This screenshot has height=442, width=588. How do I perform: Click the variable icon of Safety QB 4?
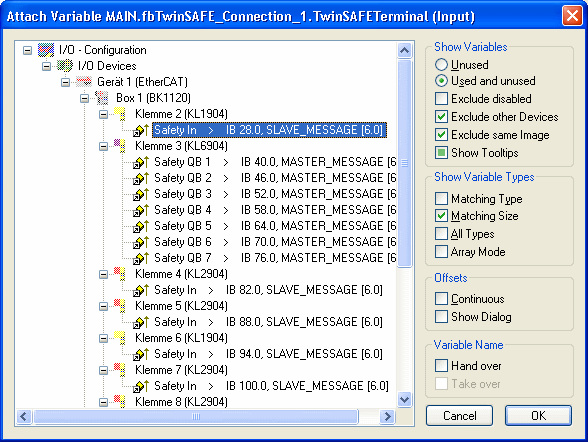(141, 210)
